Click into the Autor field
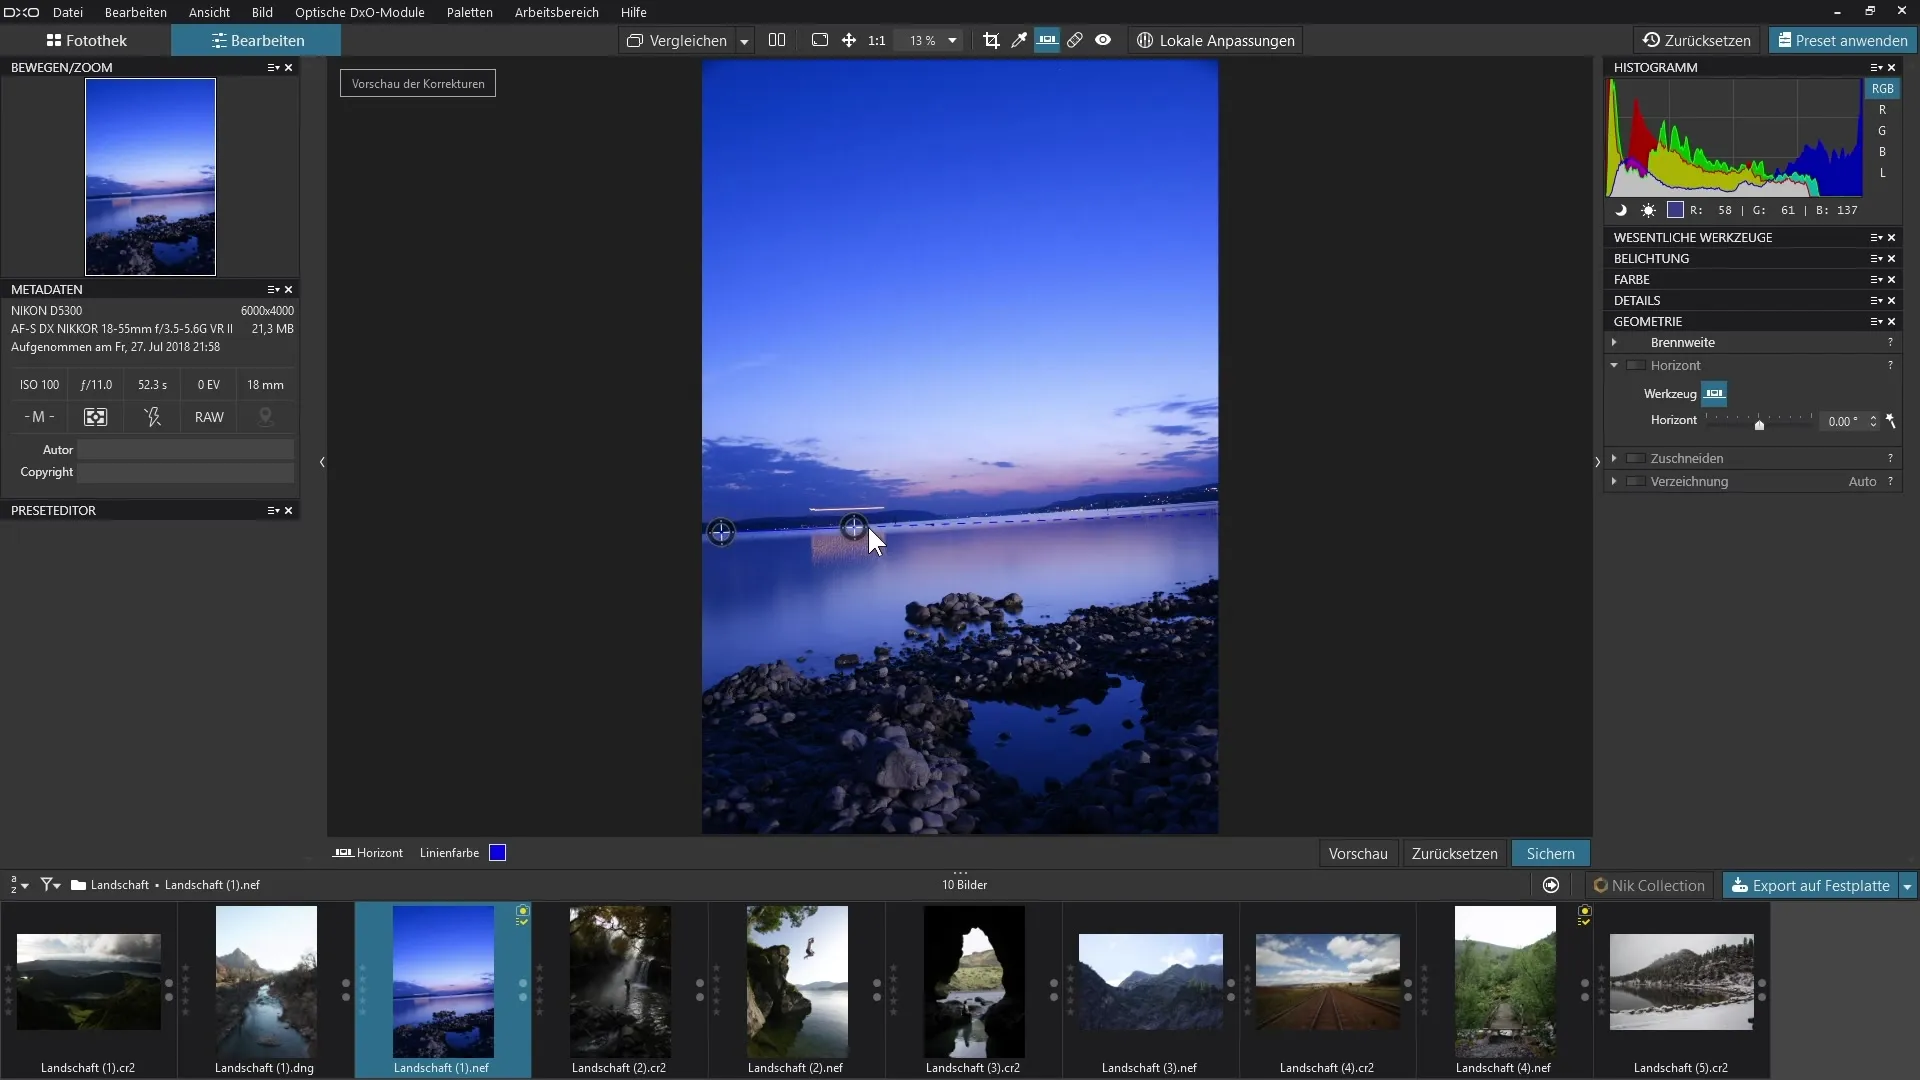The height and width of the screenshot is (1080, 1920). [x=186, y=450]
